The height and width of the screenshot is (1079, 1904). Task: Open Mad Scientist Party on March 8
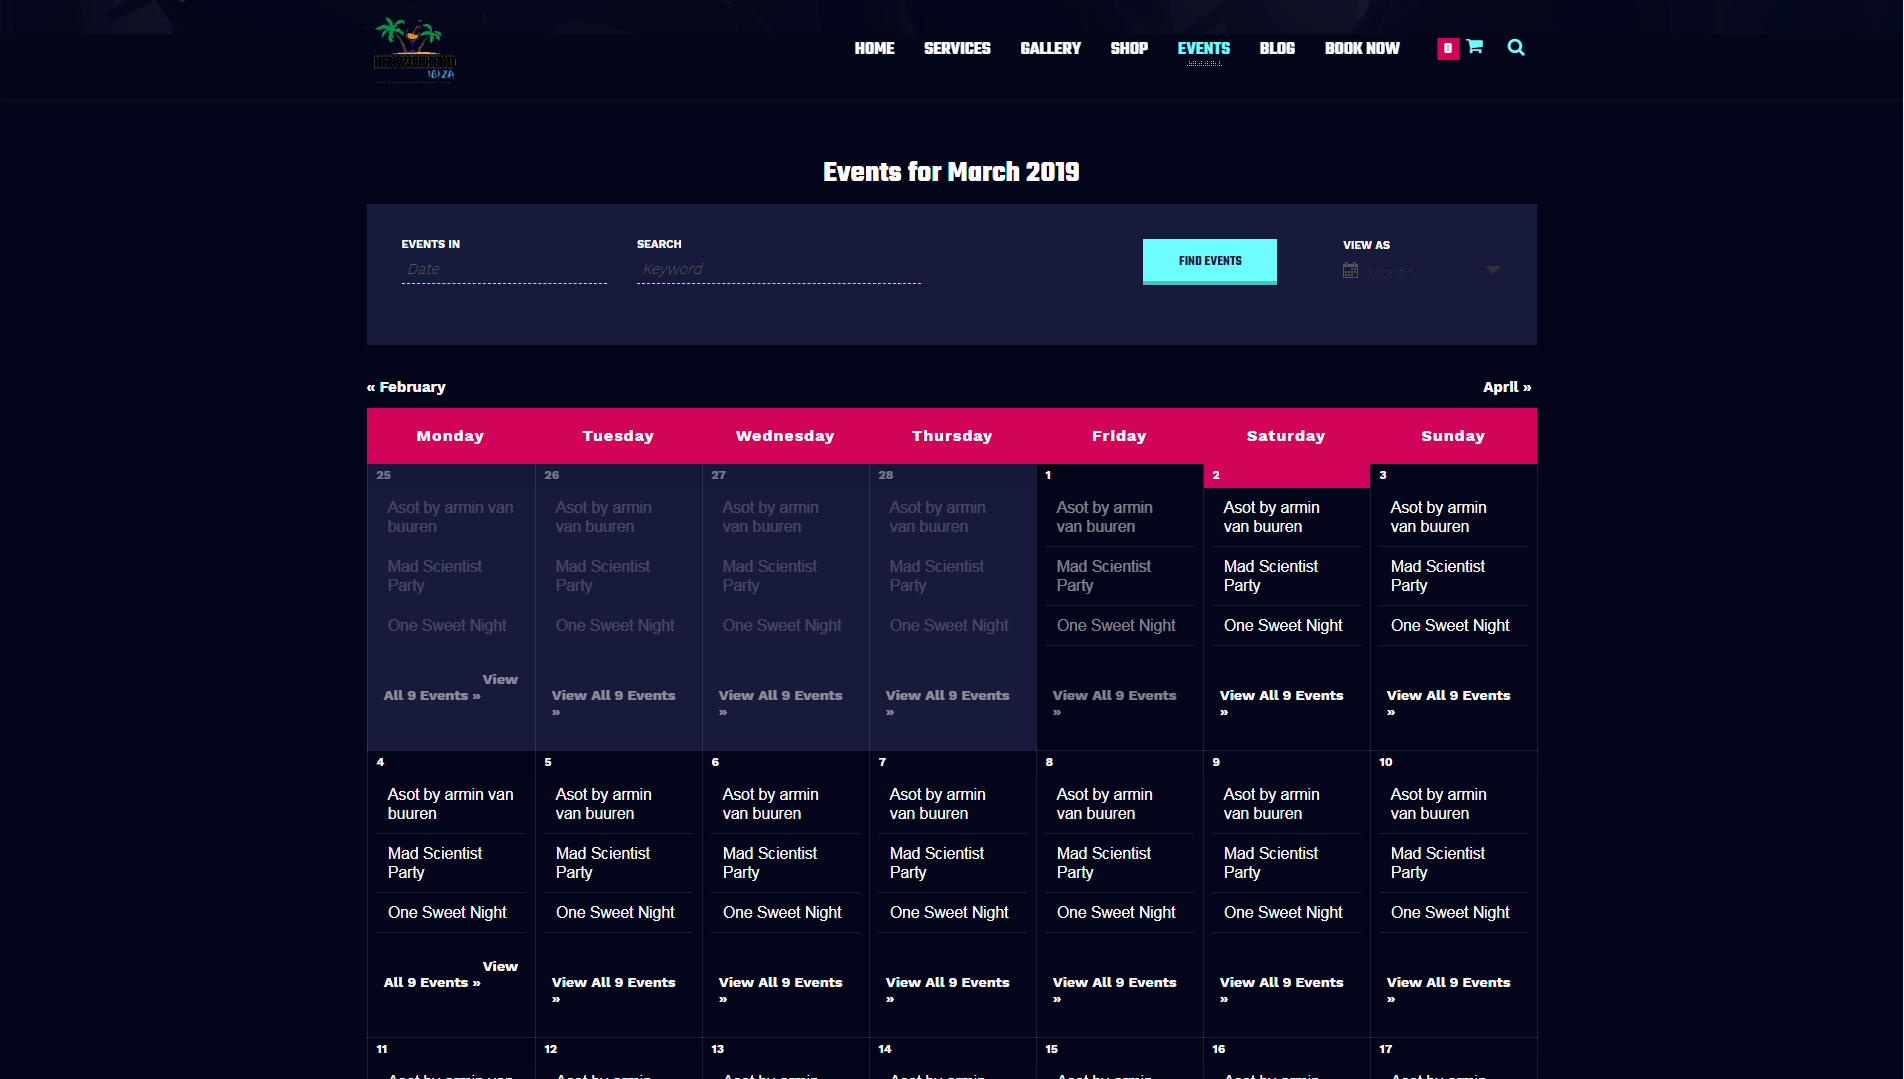[1104, 863]
